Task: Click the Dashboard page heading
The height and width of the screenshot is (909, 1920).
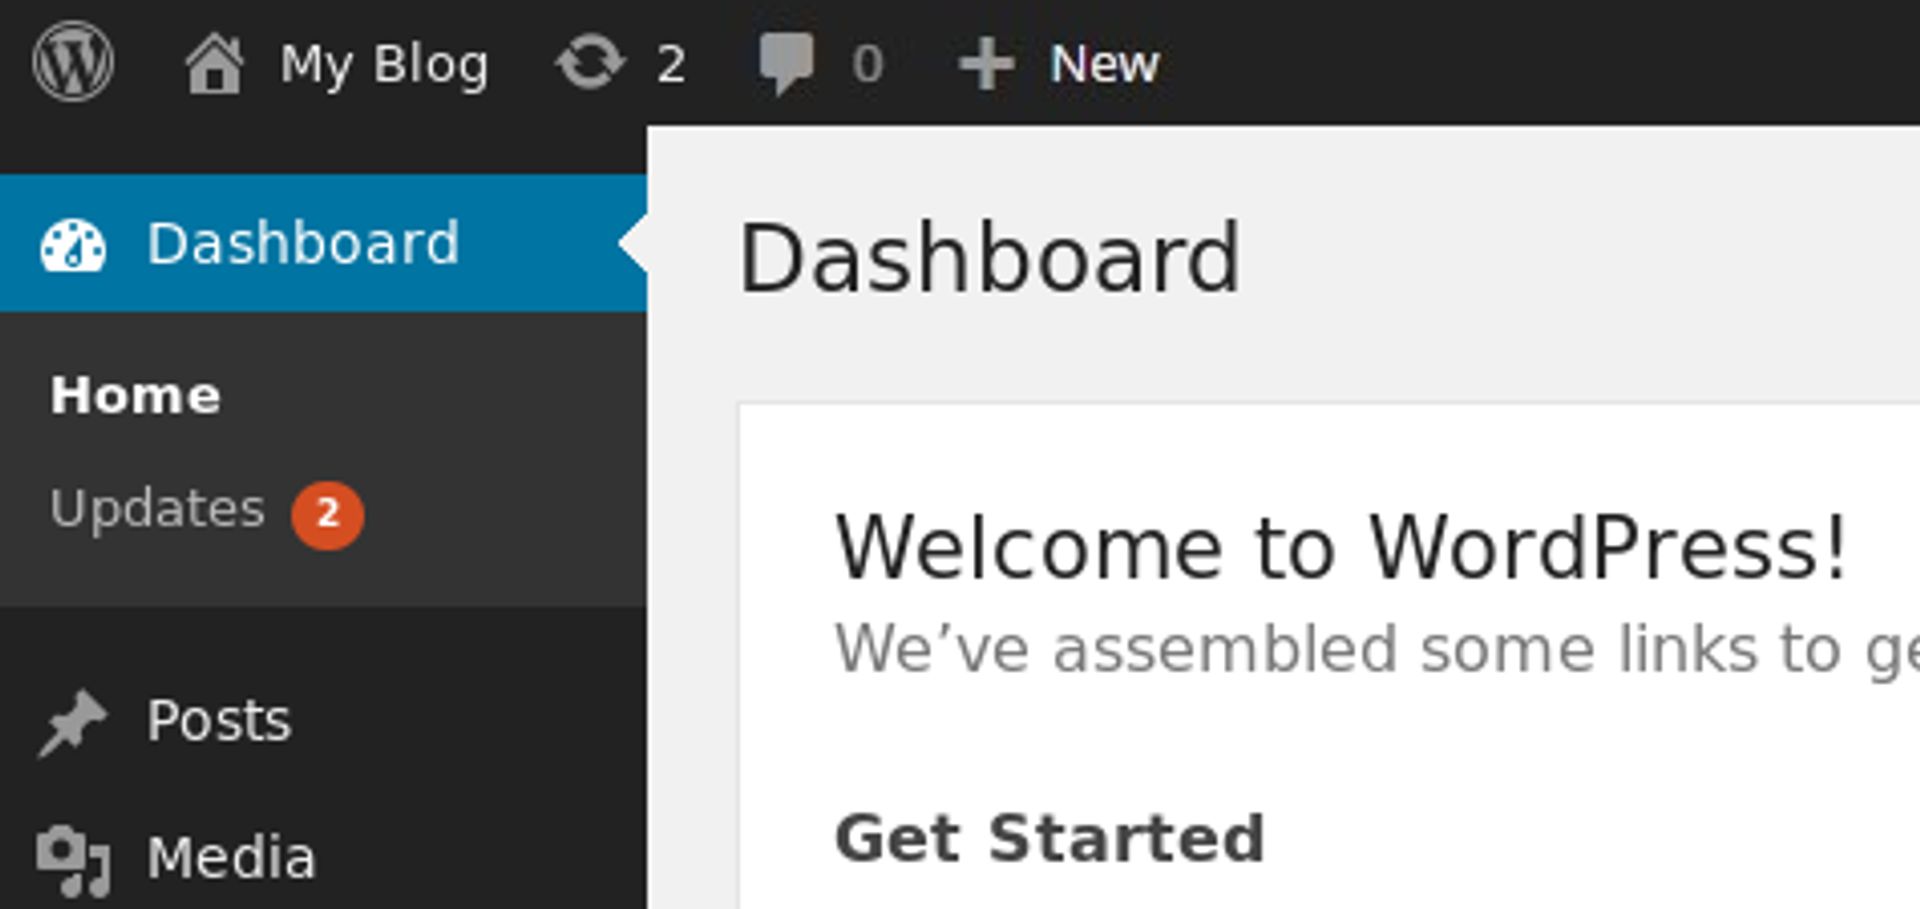Action: [989, 258]
